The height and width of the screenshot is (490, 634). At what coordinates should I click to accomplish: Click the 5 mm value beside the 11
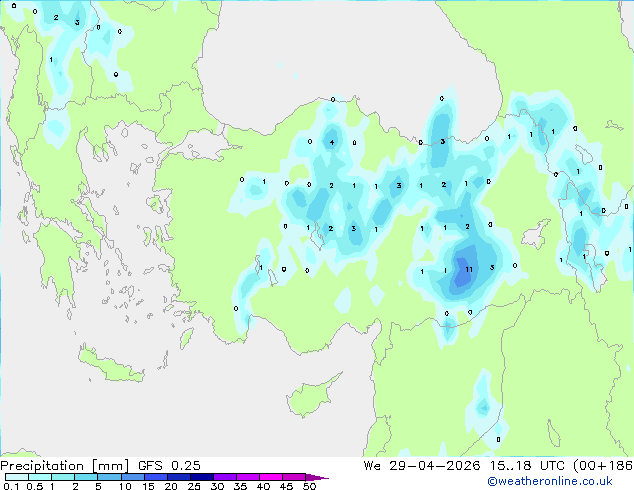point(492,267)
